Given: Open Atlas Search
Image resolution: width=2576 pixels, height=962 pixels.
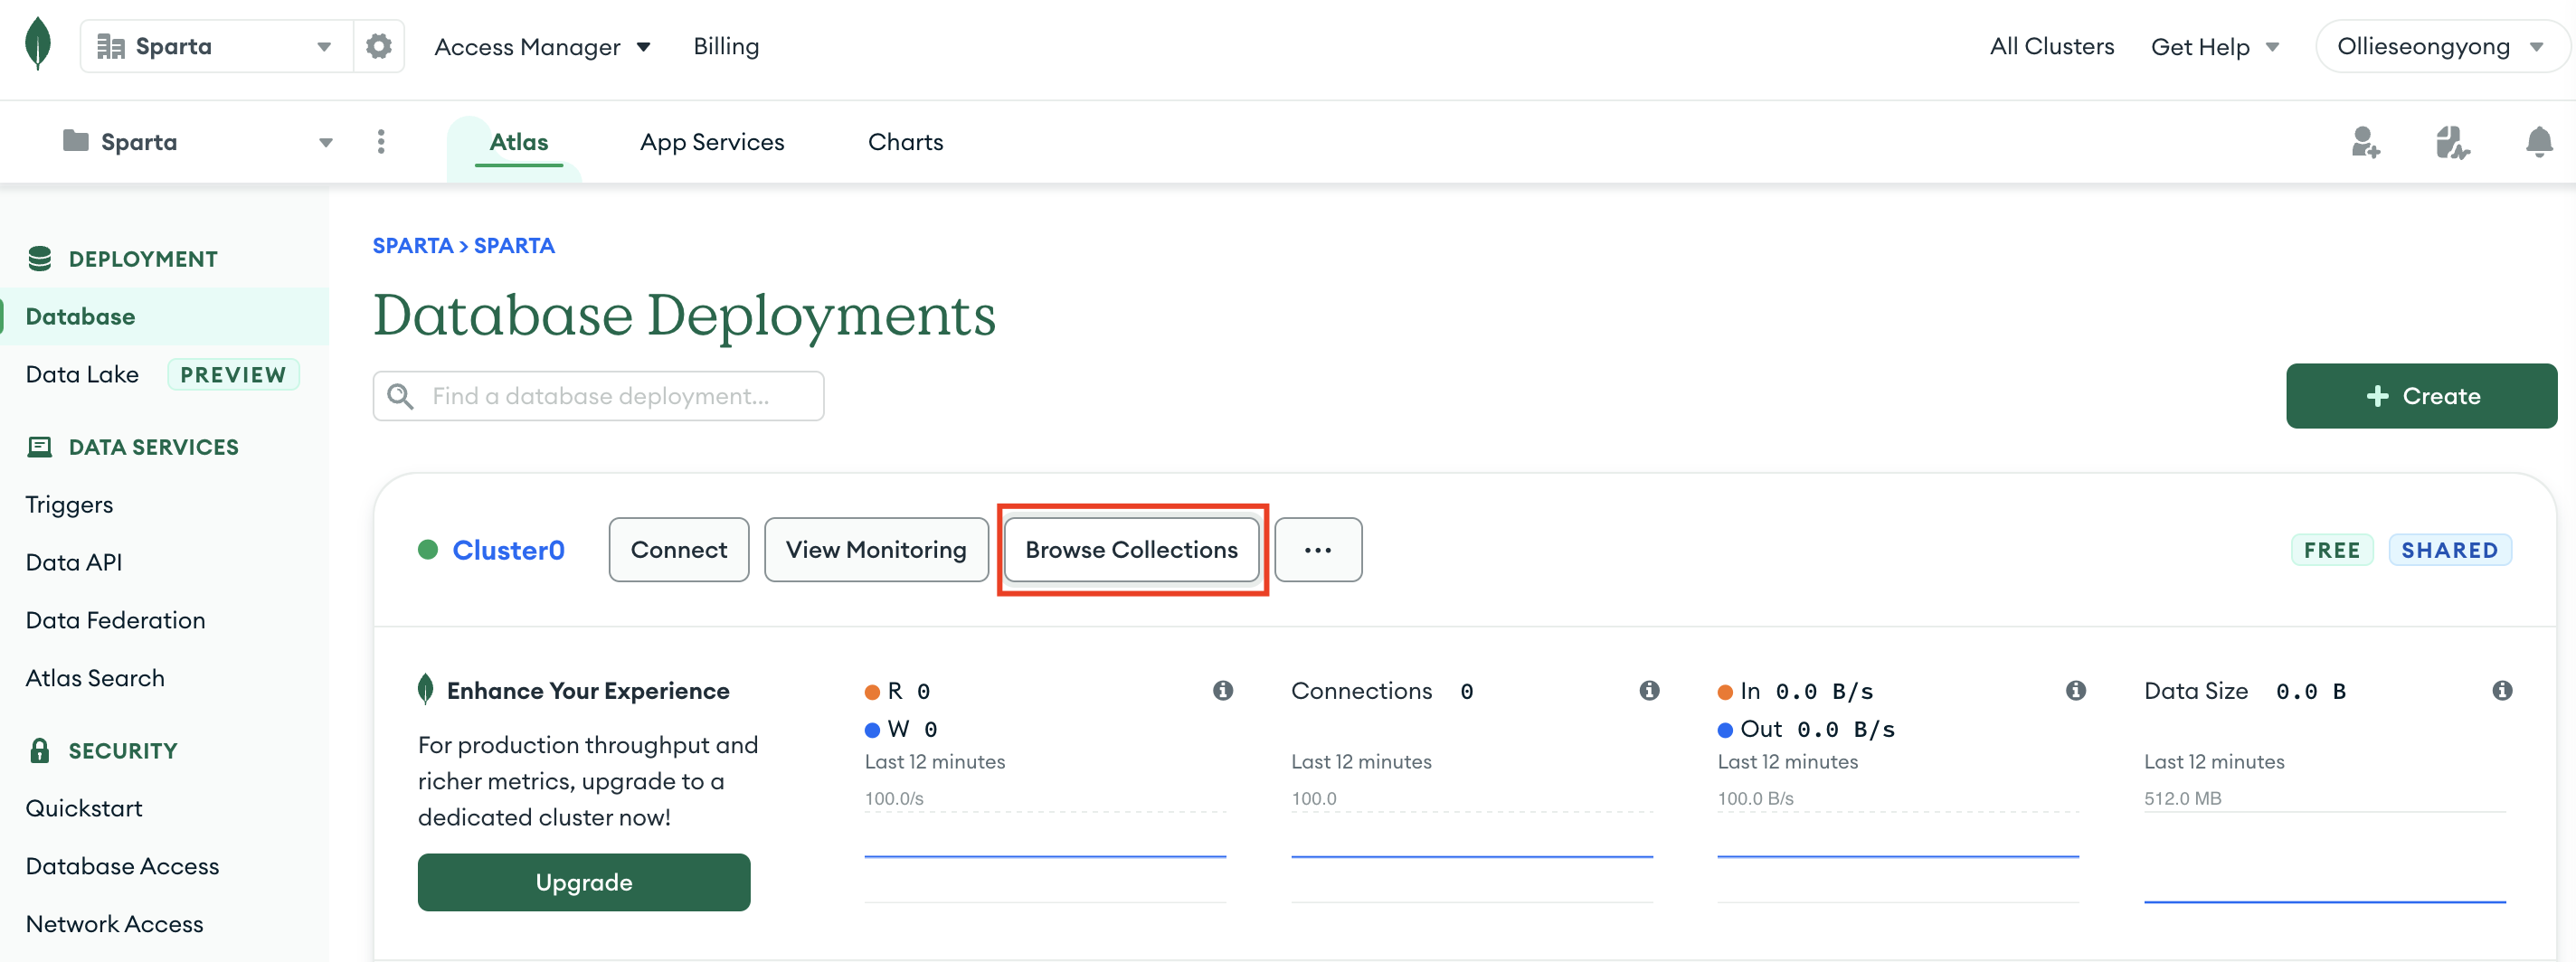Looking at the screenshot, I should click(x=95, y=678).
